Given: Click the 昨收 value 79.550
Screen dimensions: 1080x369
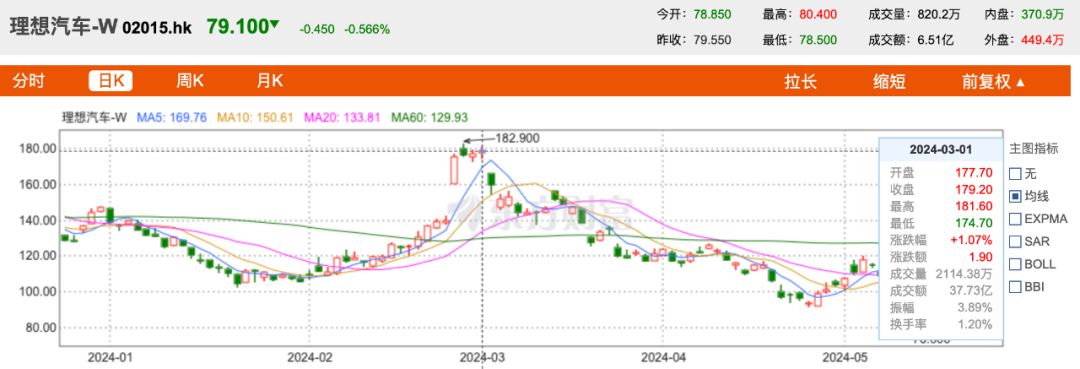Looking at the screenshot, I should point(712,40).
